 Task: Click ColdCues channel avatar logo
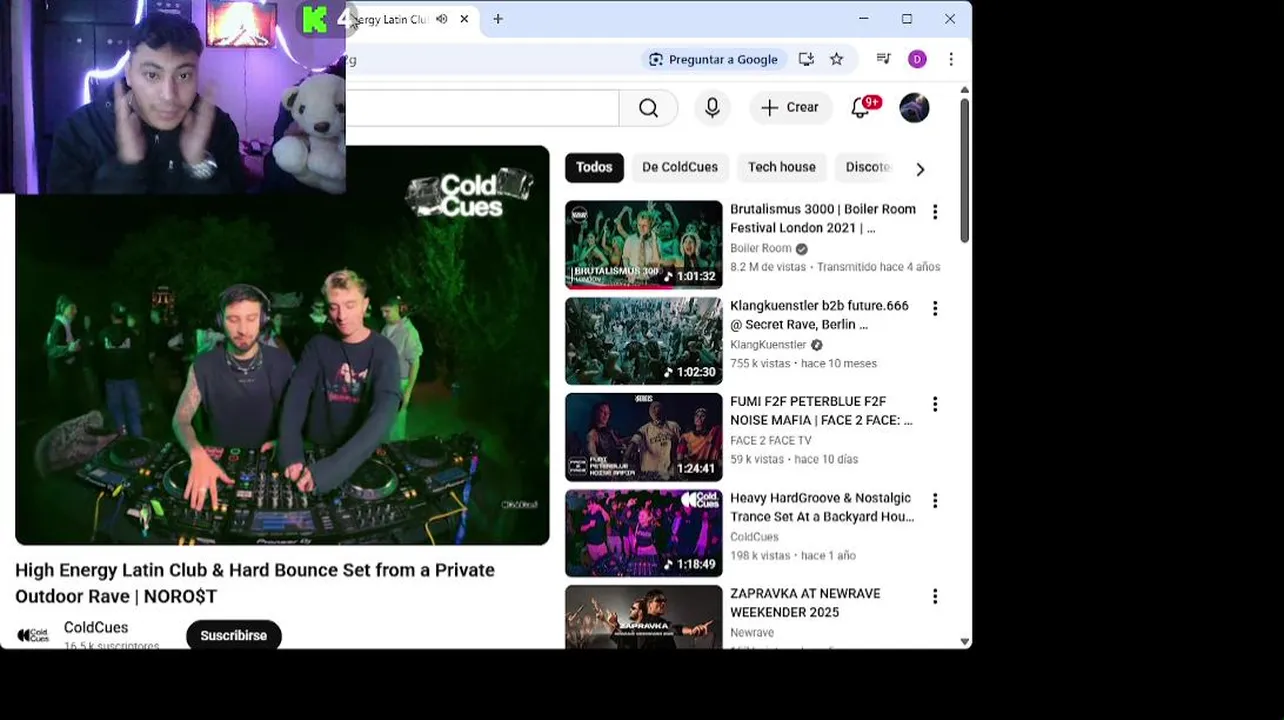pos(33,635)
